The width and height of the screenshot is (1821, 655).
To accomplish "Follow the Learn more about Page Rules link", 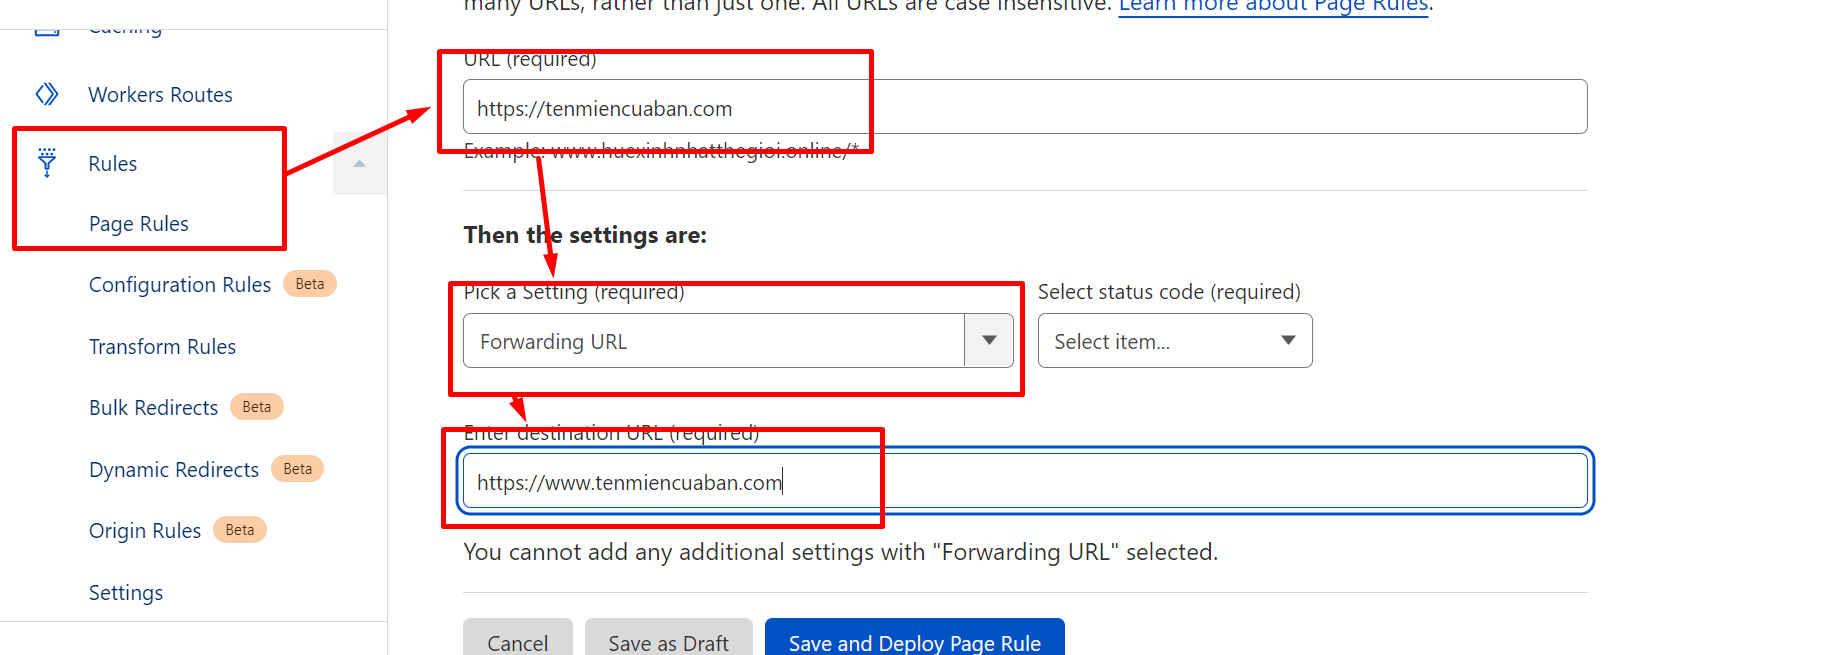I will coord(1272,6).
